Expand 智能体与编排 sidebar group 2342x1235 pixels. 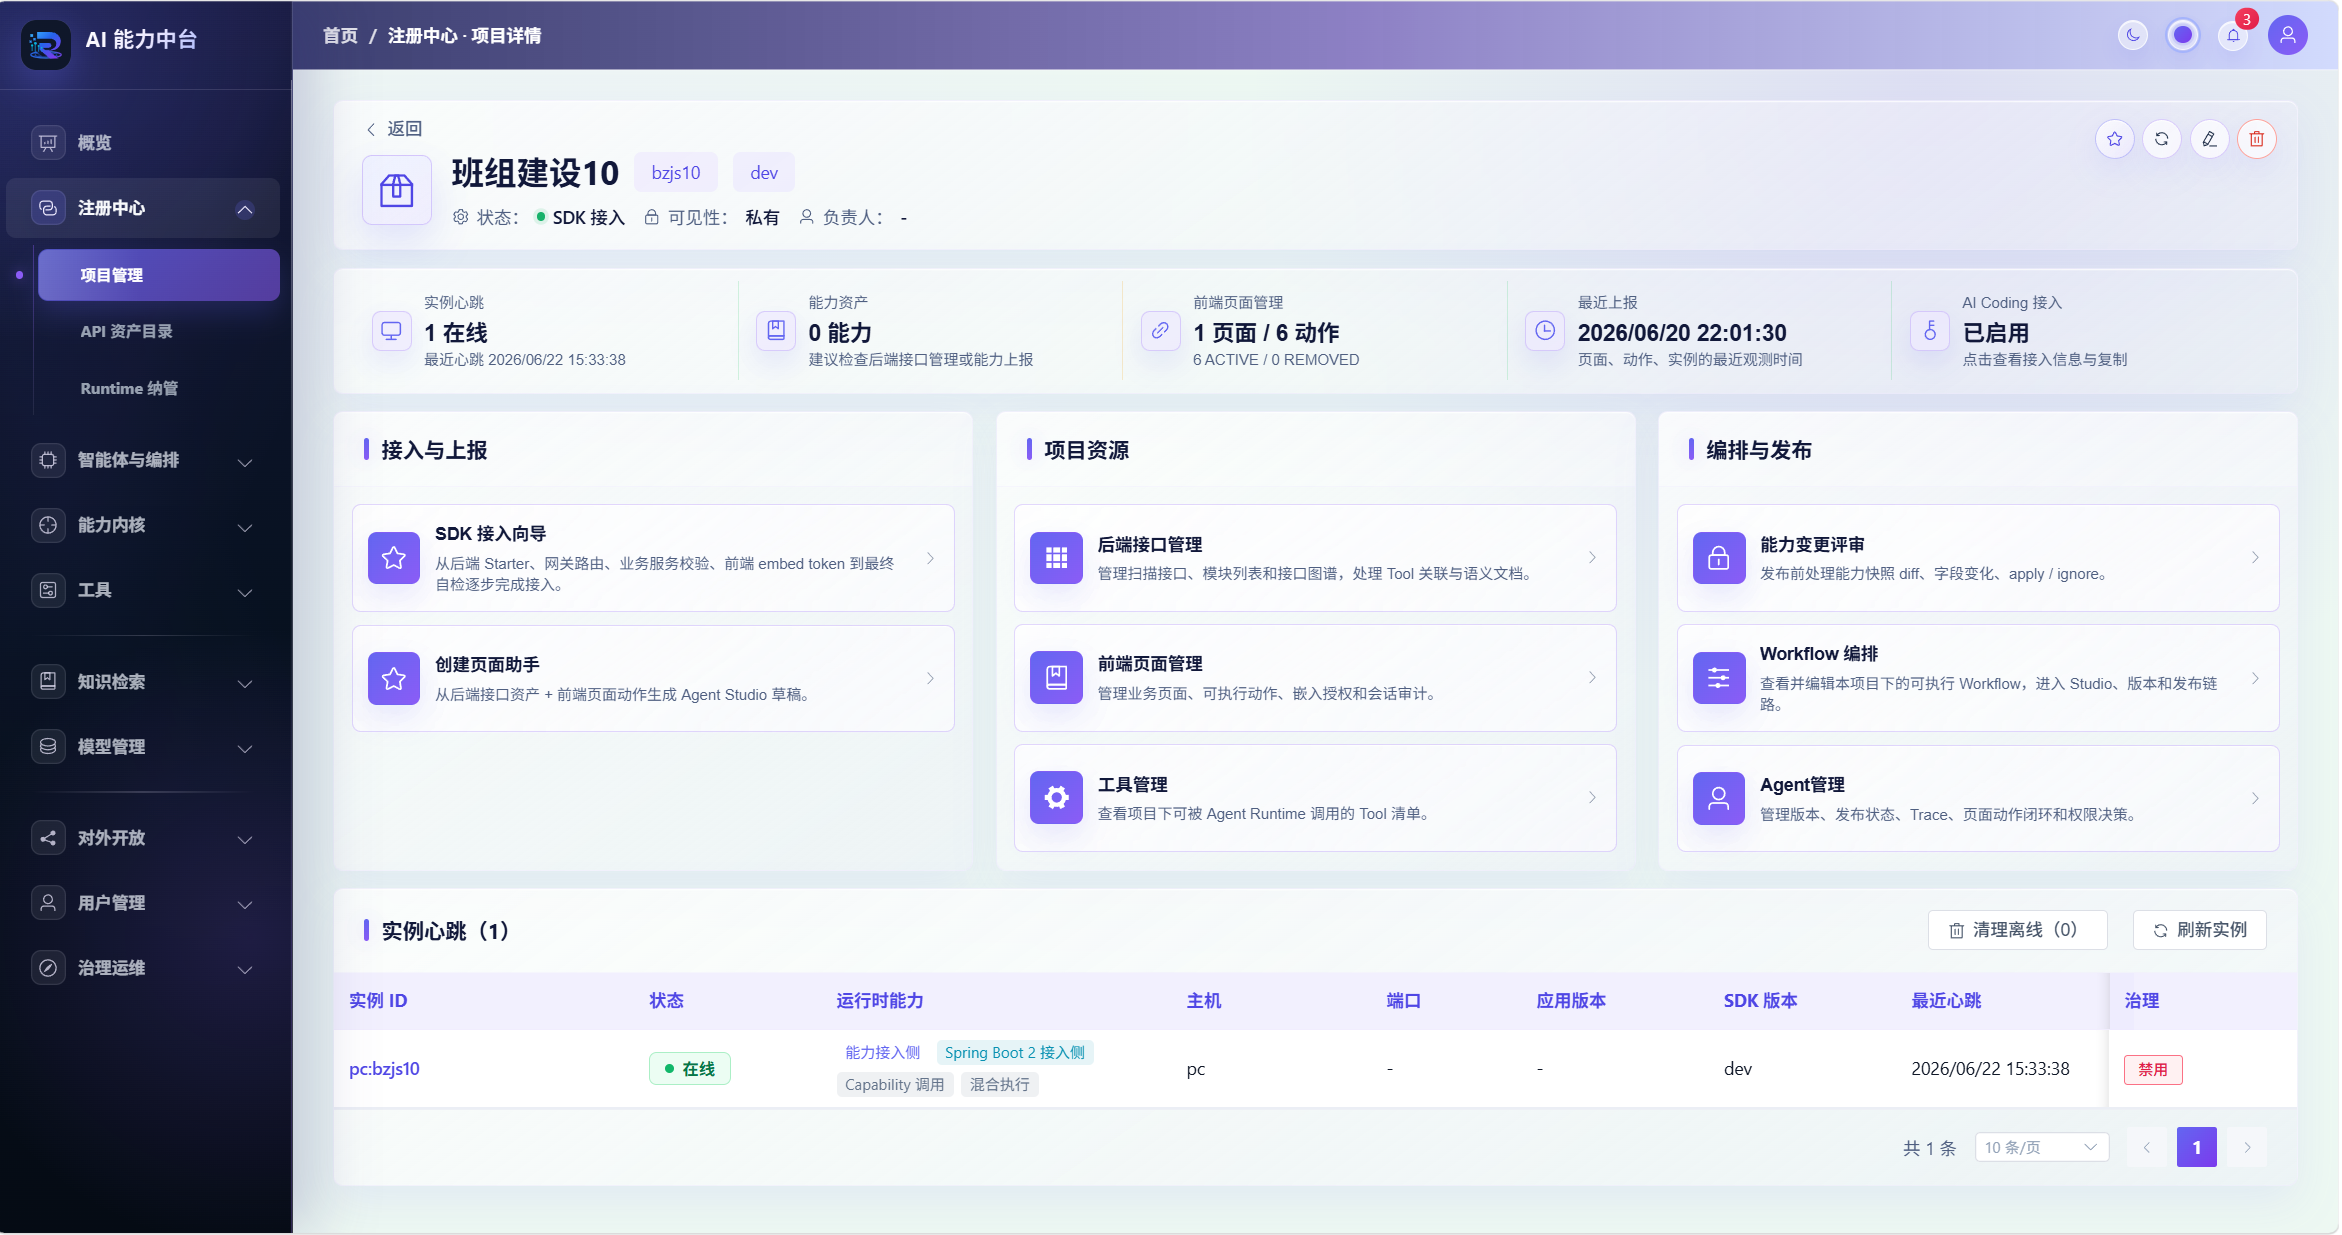(x=142, y=460)
